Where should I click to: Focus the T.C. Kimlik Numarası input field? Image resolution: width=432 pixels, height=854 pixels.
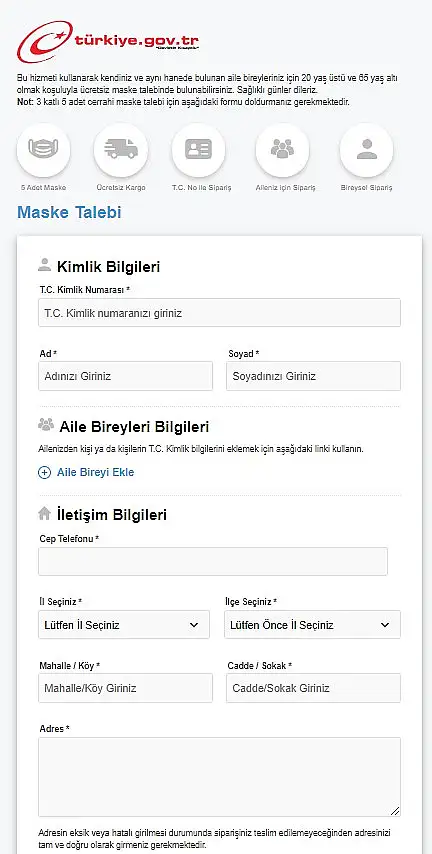coord(220,313)
